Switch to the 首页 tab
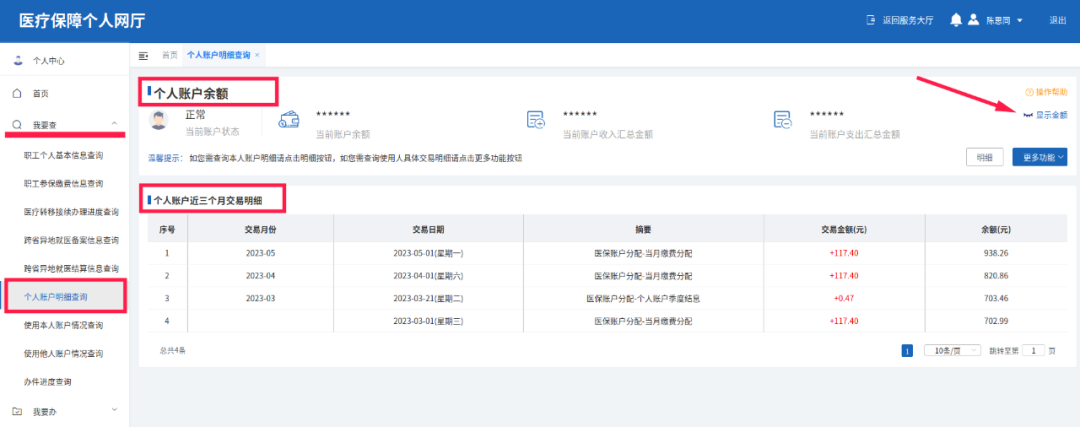This screenshot has width=1080, height=427. coord(169,55)
